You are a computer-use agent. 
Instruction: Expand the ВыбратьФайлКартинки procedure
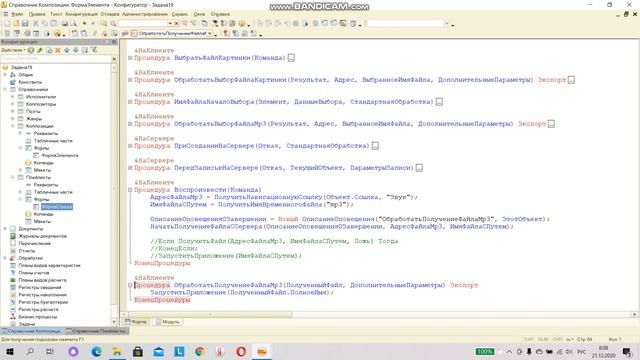(130, 58)
